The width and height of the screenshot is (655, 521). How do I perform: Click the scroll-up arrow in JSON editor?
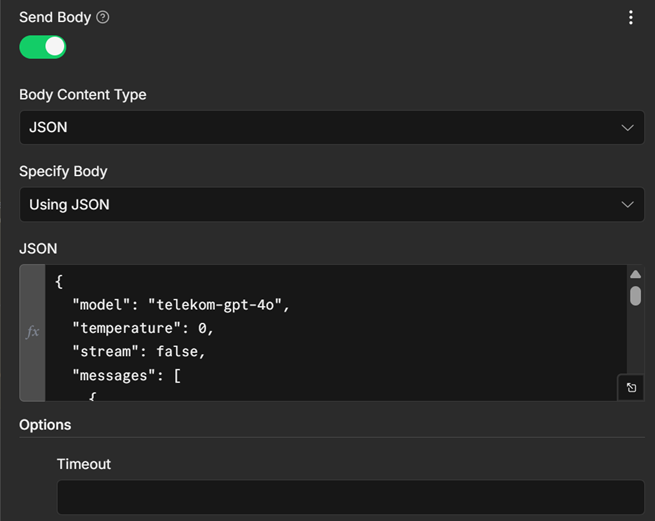(635, 274)
